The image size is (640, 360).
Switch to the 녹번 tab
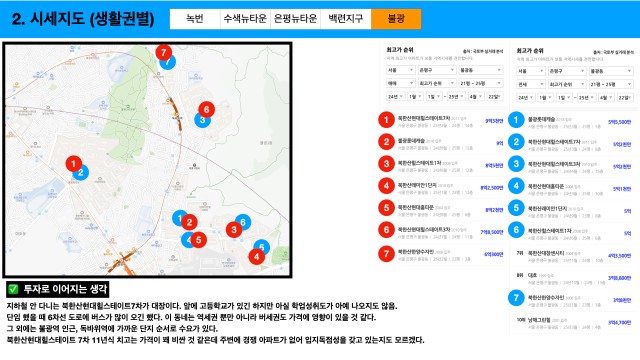(195, 19)
